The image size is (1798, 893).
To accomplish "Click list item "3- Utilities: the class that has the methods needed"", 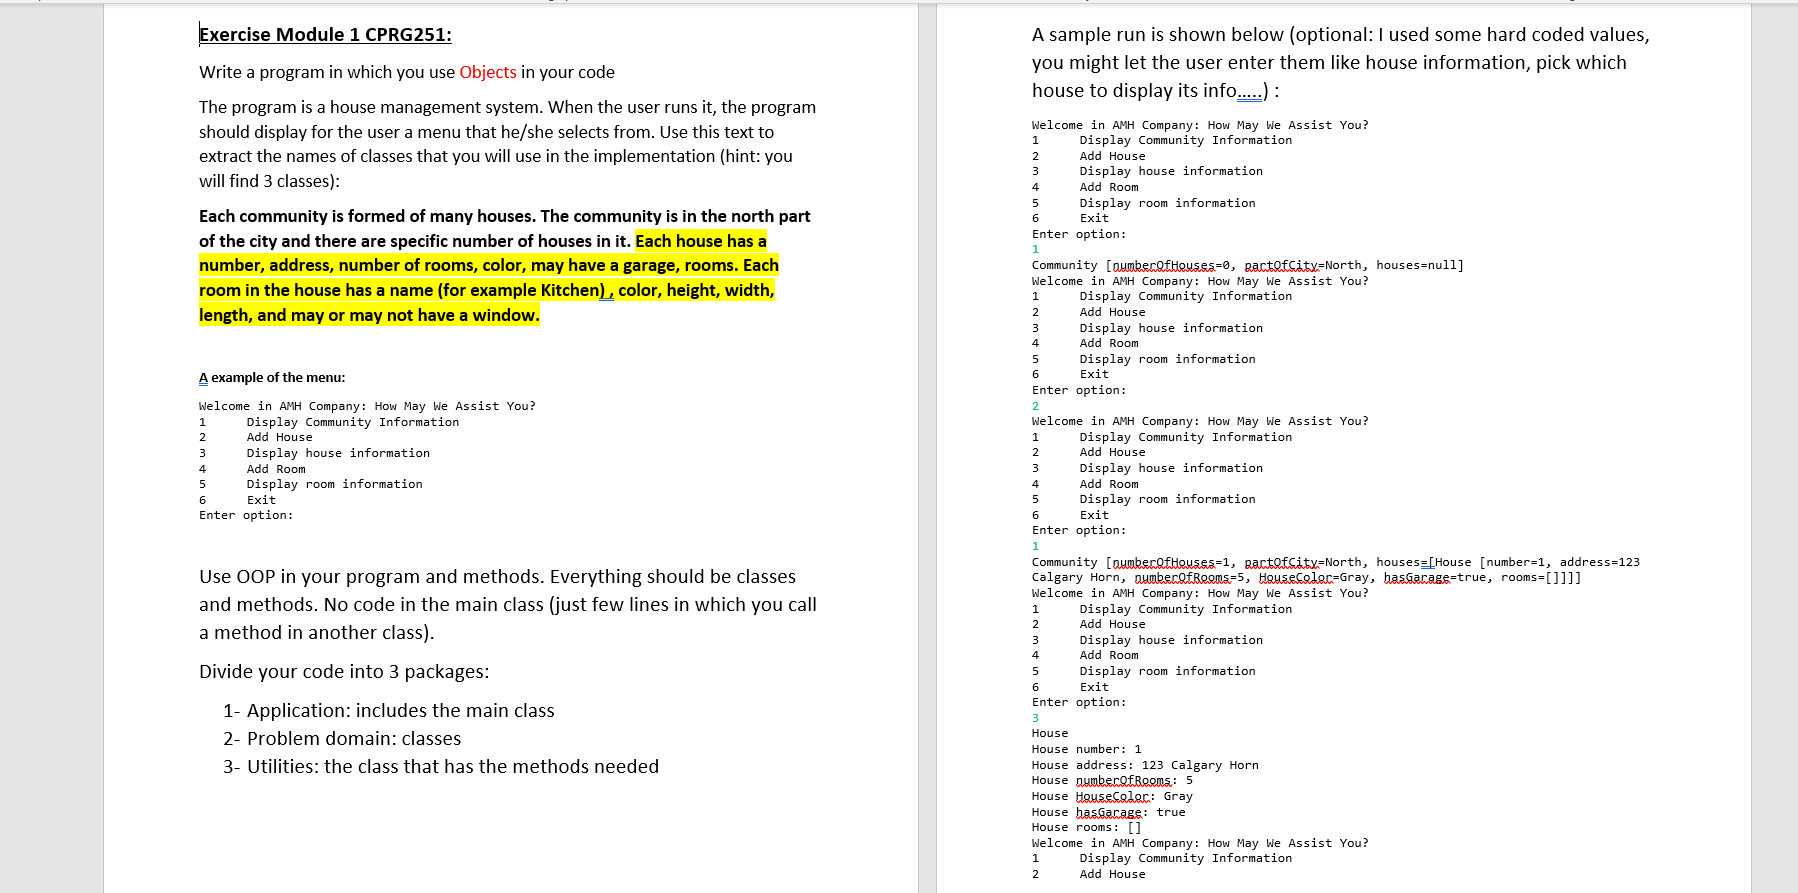I will point(441,767).
